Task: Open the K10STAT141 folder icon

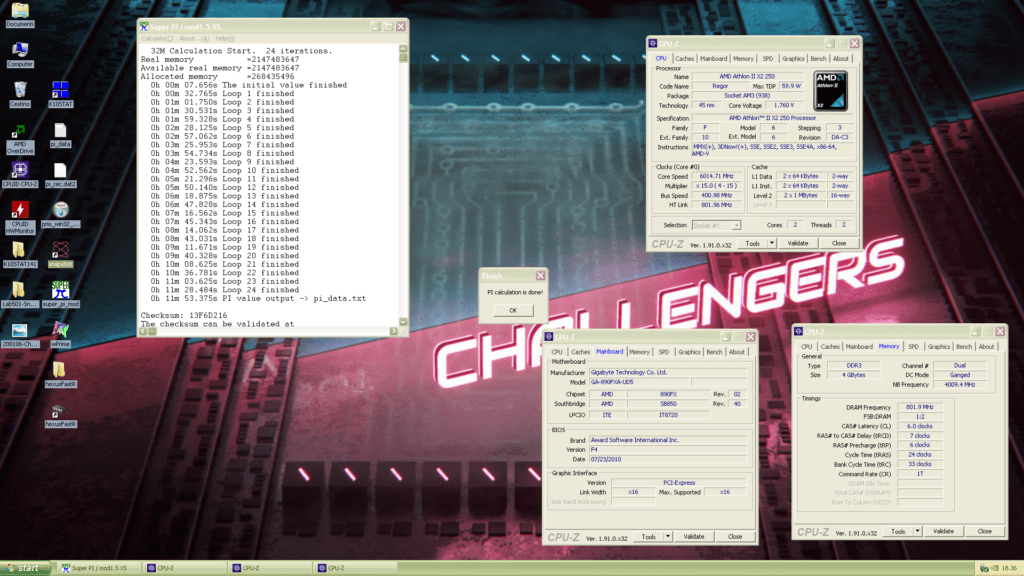Action: [20, 255]
